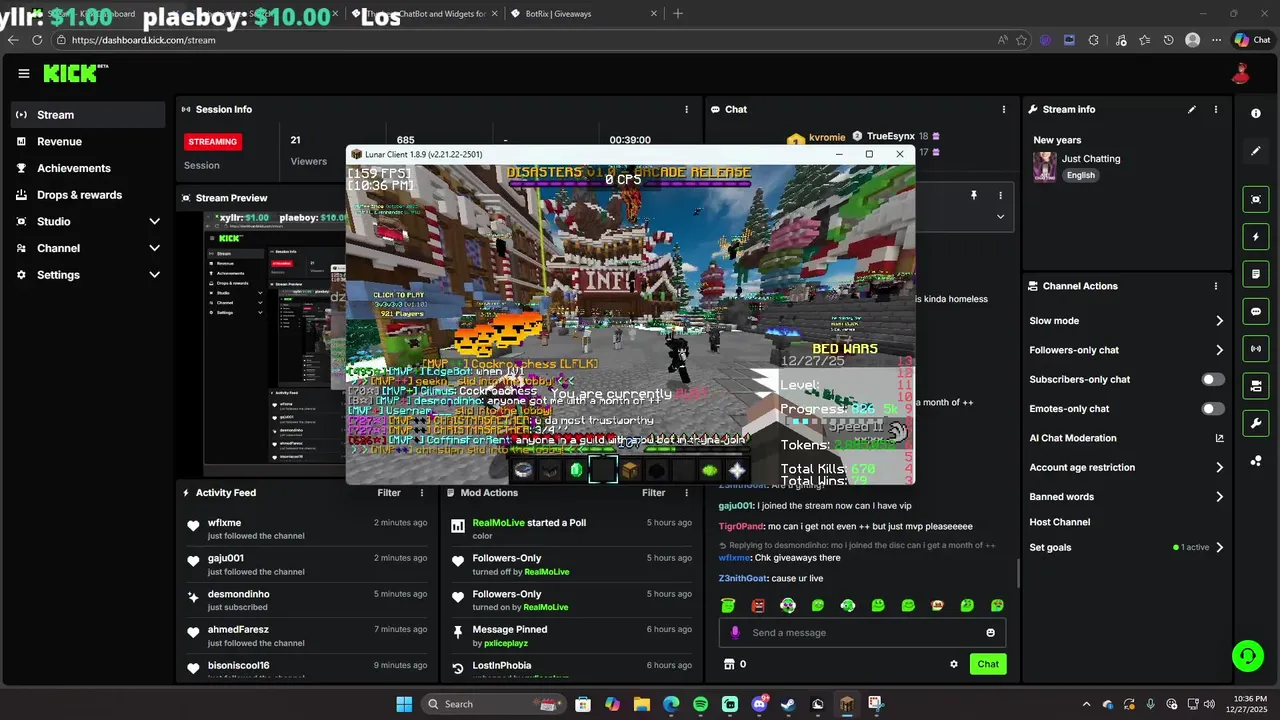
Task: Open Activity Feed three-dot menu
Action: coord(422,493)
